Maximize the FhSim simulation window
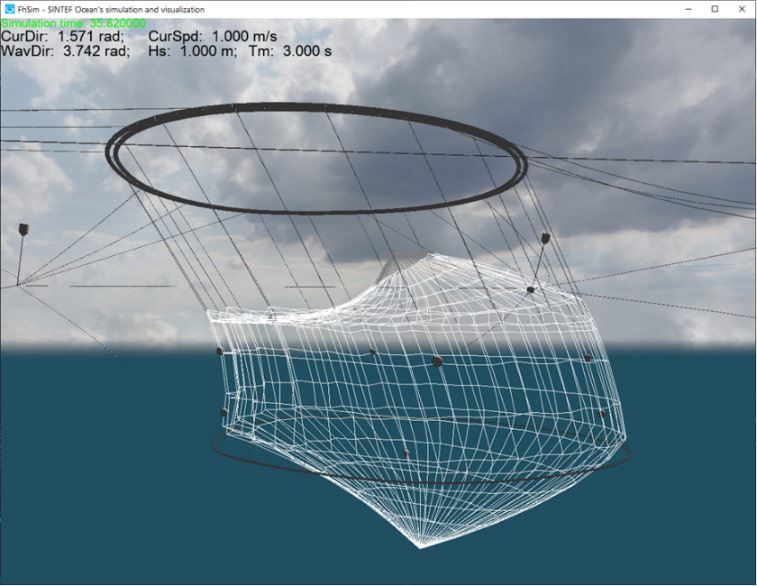 [714, 9]
